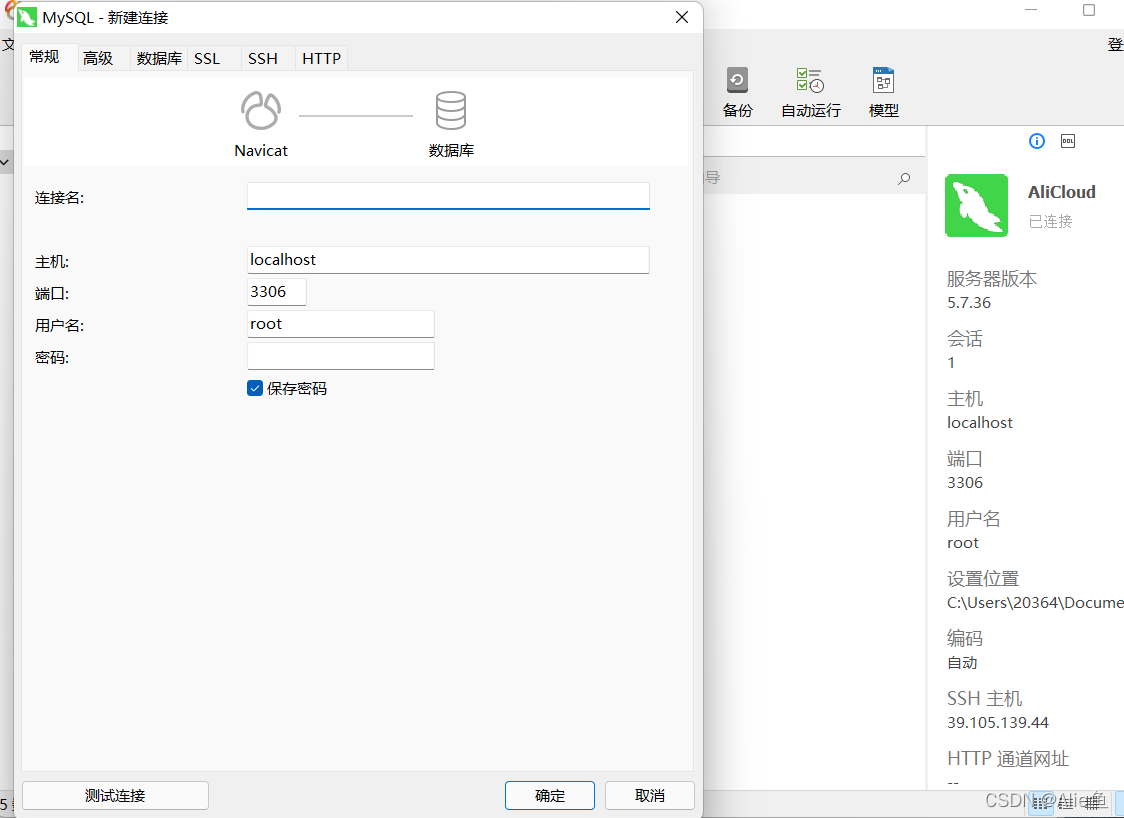Click the 用户名 field showing root
The height and width of the screenshot is (818, 1124).
340,324
